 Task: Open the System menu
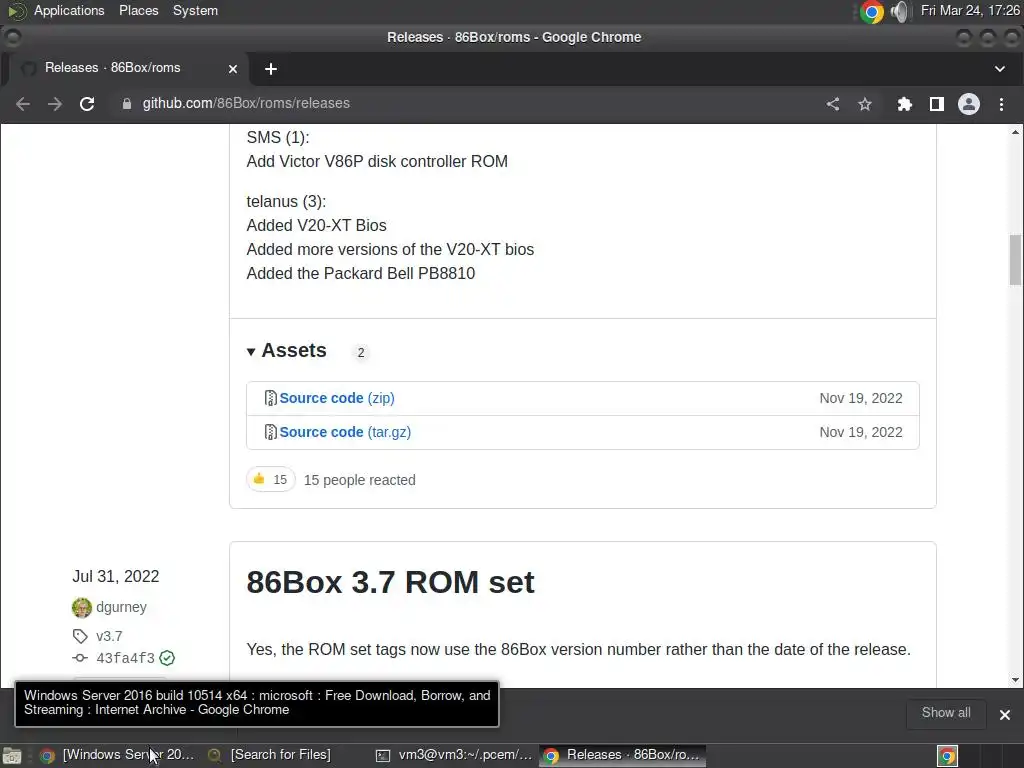click(195, 10)
